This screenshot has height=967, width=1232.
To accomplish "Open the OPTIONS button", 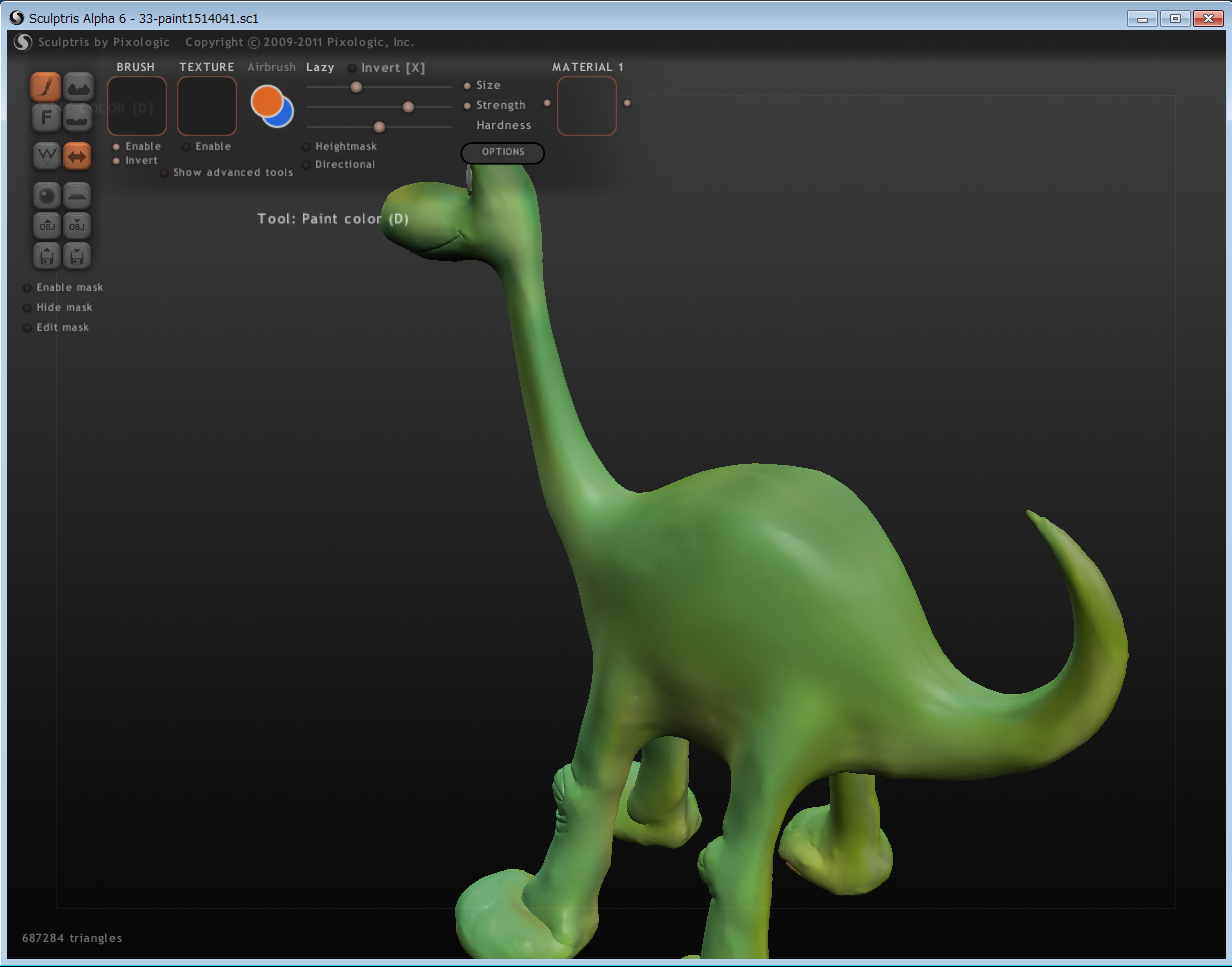I will 503,153.
